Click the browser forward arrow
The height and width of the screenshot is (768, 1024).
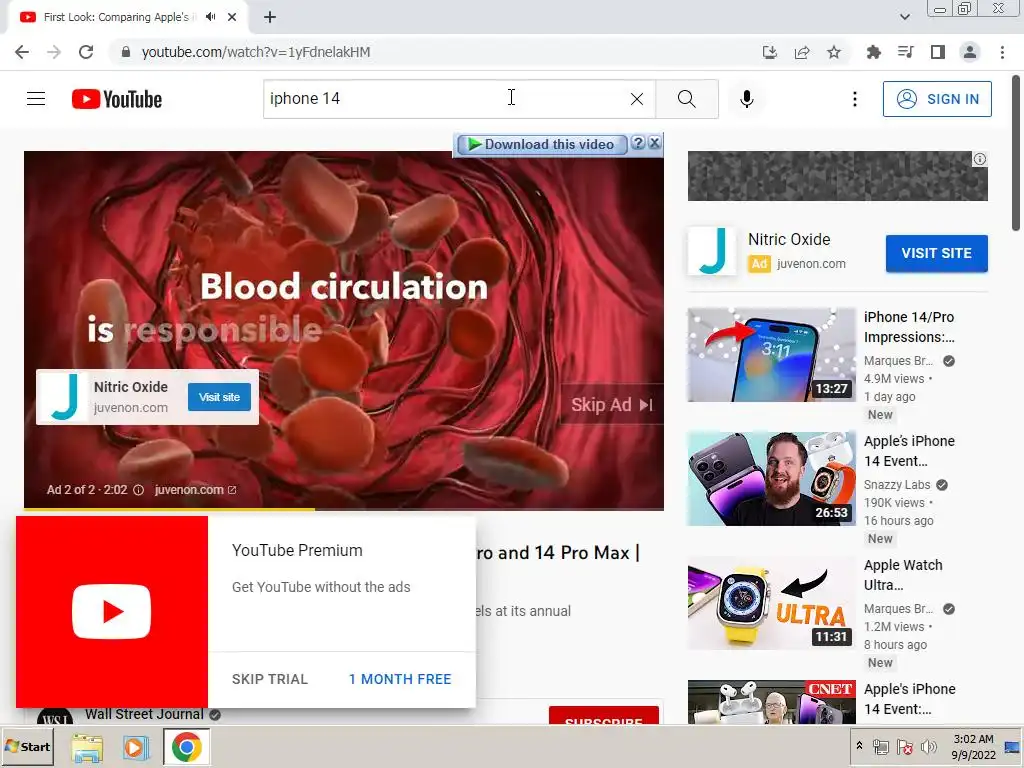54,52
